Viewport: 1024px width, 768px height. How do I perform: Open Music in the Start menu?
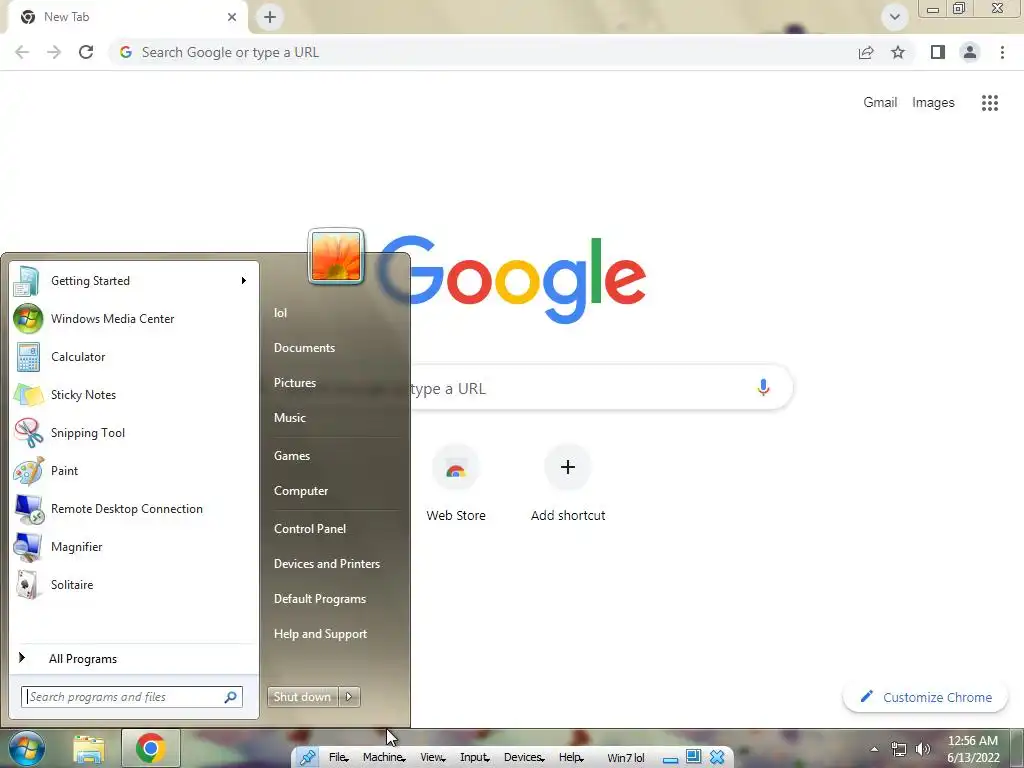(289, 418)
